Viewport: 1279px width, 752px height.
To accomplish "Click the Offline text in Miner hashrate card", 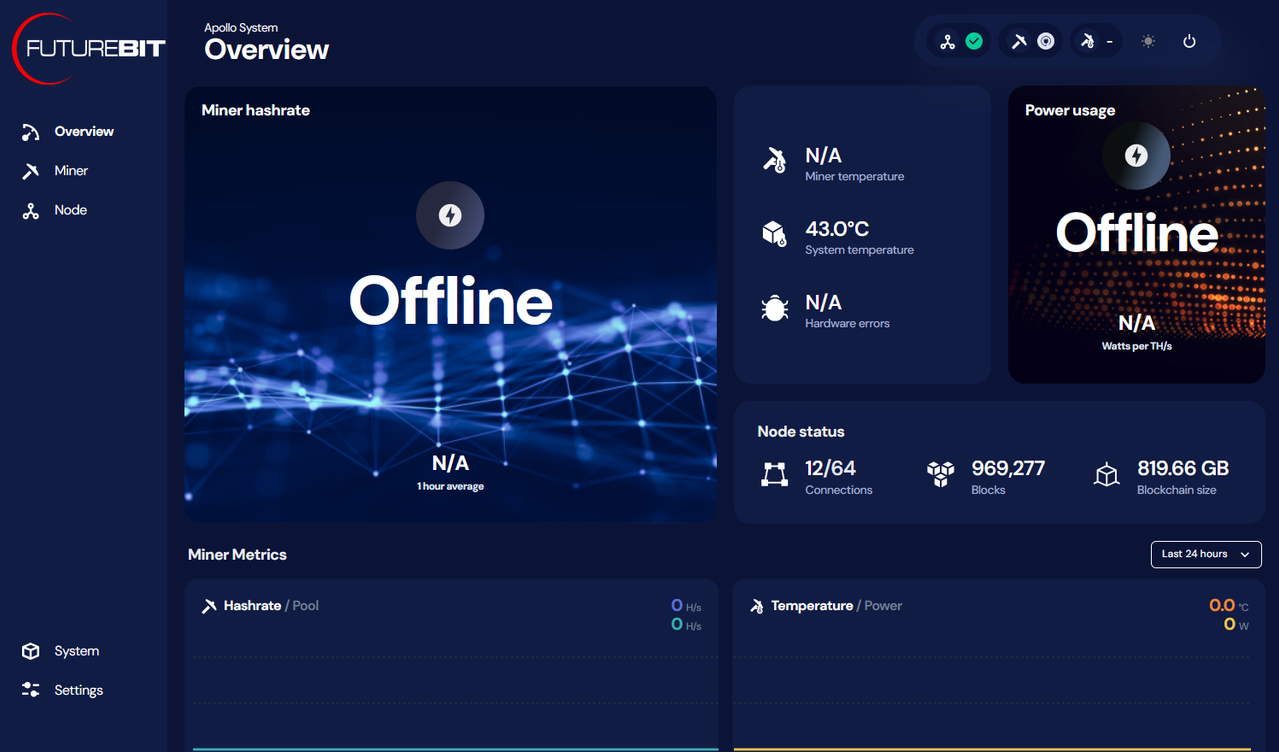I will click(451, 300).
